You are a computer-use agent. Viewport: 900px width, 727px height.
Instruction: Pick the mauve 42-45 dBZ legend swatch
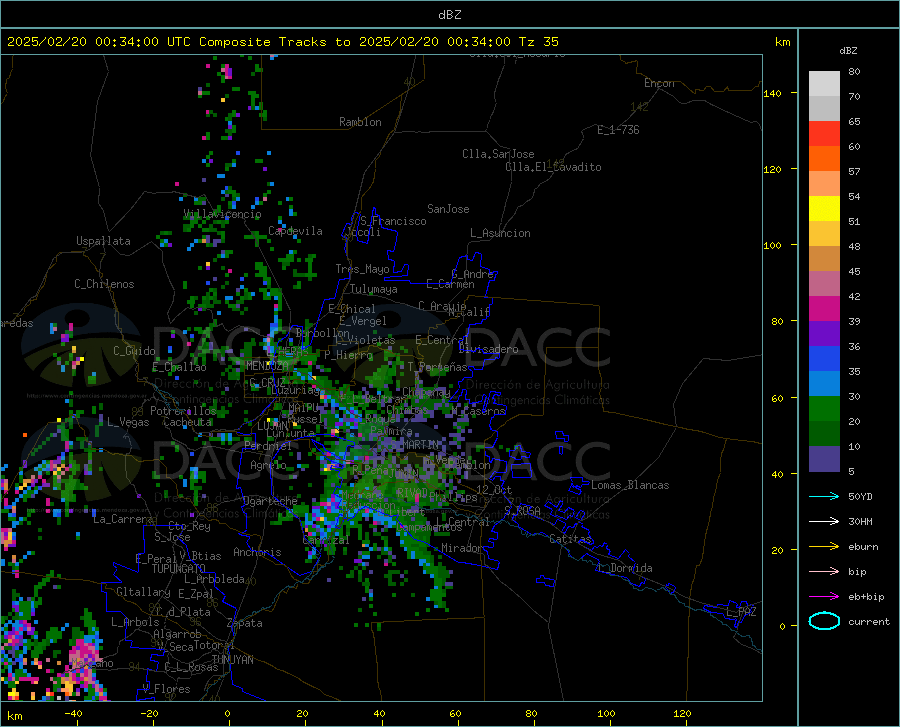click(824, 284)
